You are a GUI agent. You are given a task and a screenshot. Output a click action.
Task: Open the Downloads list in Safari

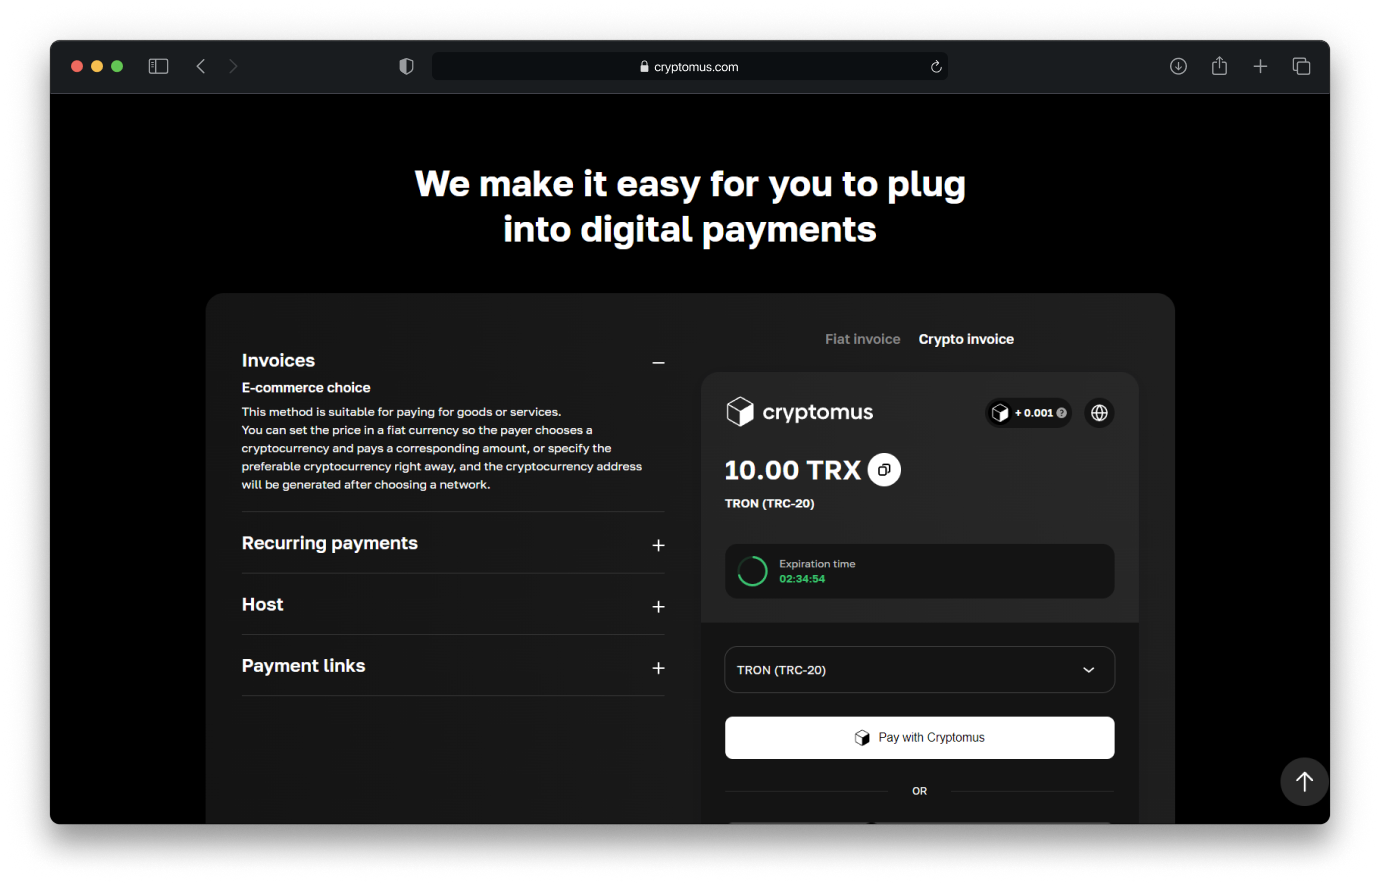pos(1178,66)
